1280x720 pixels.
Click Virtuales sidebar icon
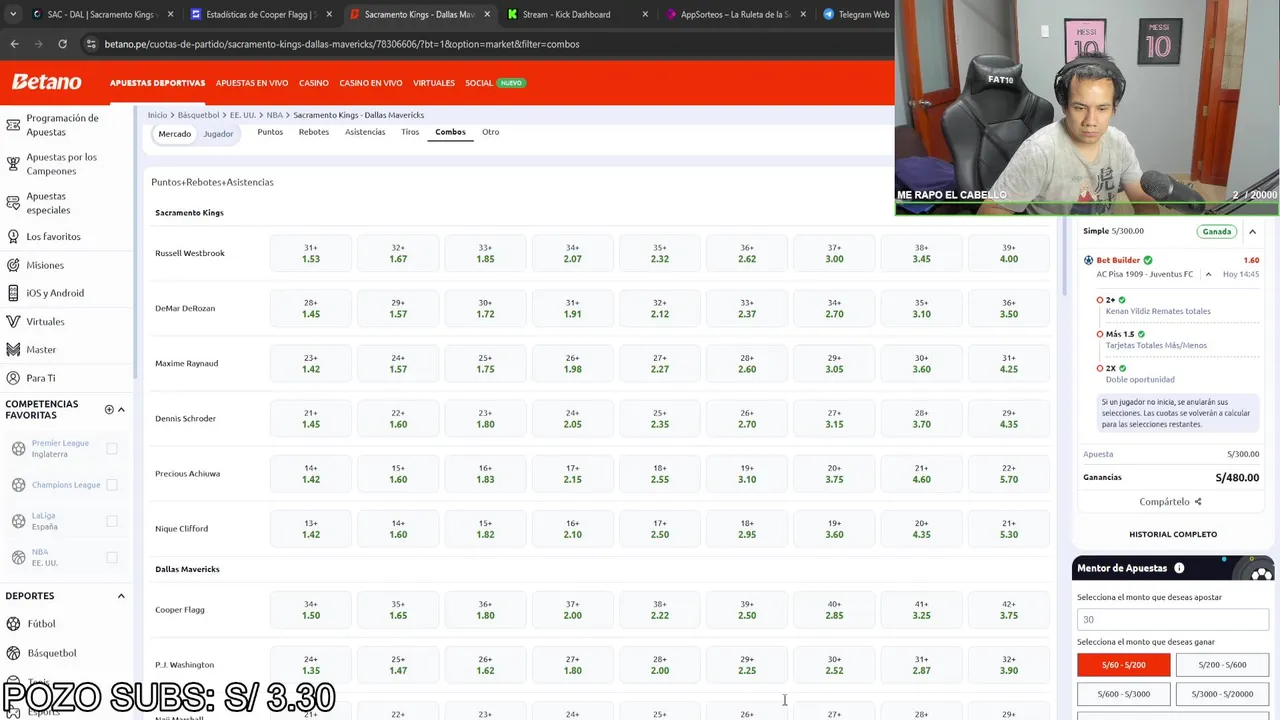[13, 322]
